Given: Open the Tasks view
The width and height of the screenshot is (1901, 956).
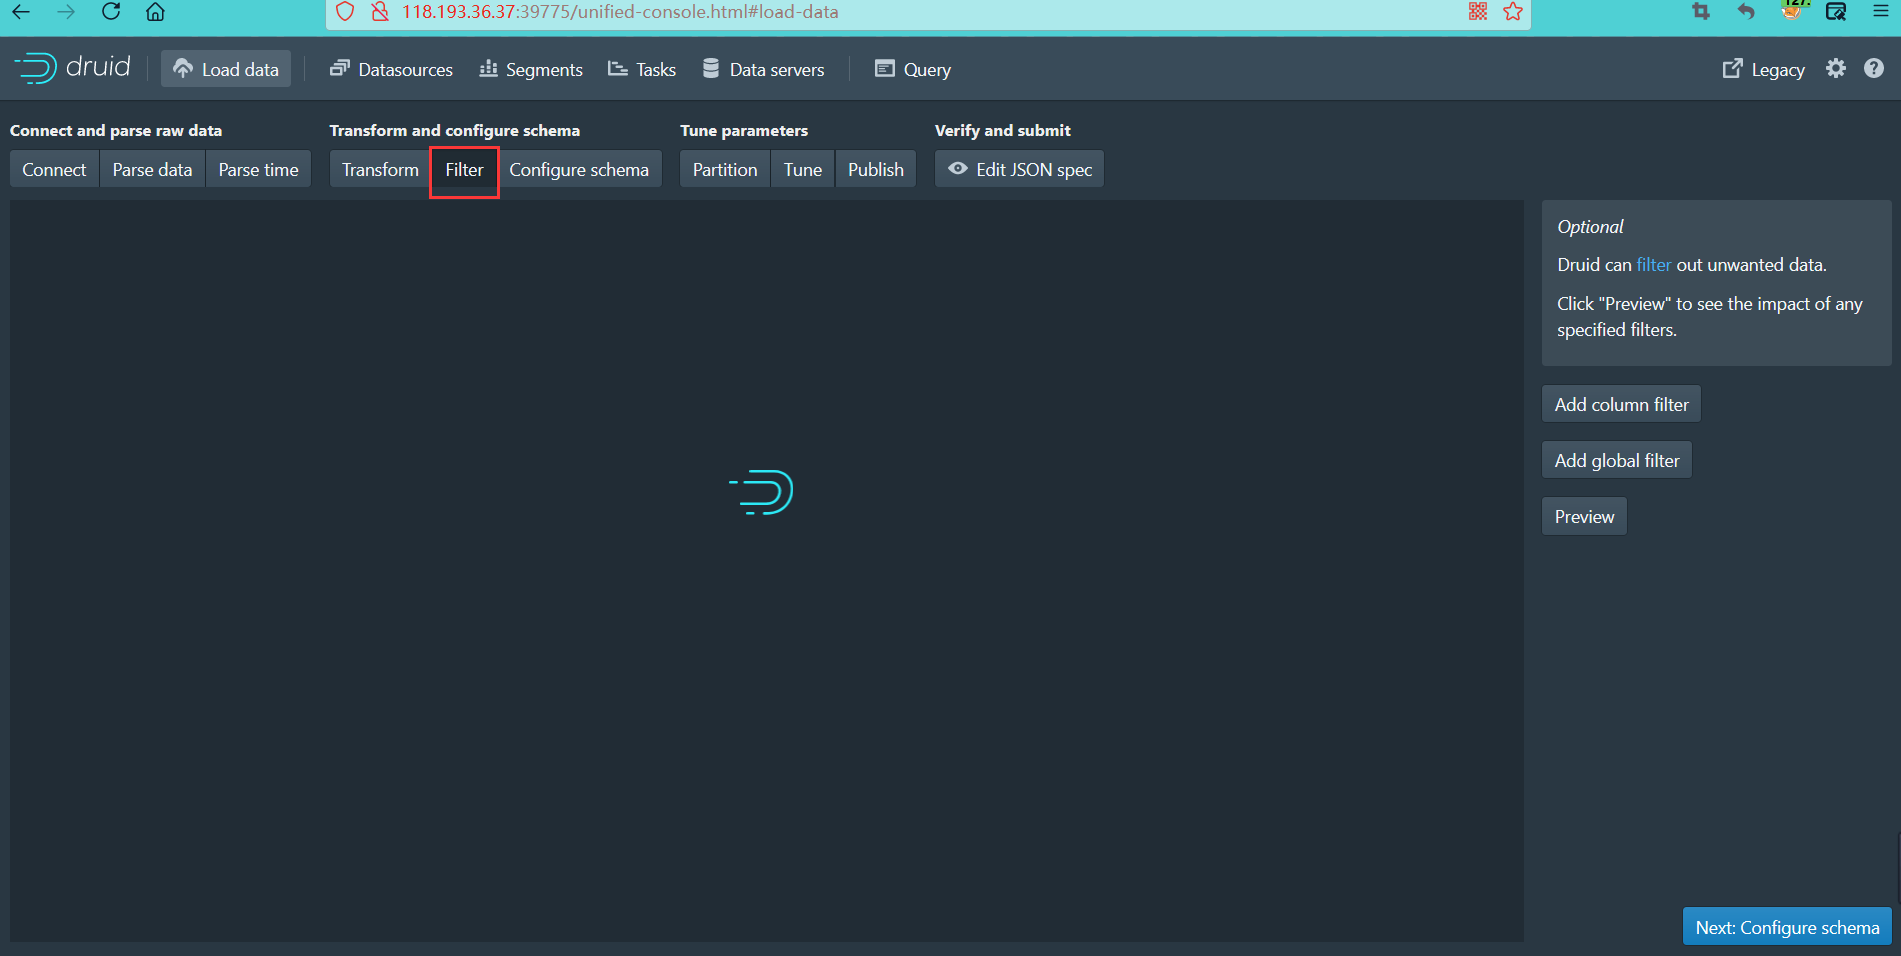Looking at the screenshot, I should [x=642, y=69].
